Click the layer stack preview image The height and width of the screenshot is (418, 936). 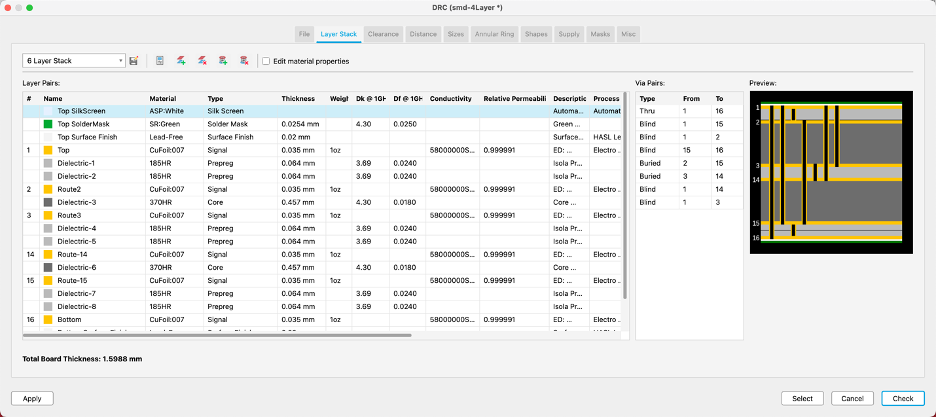pos(831,173)
